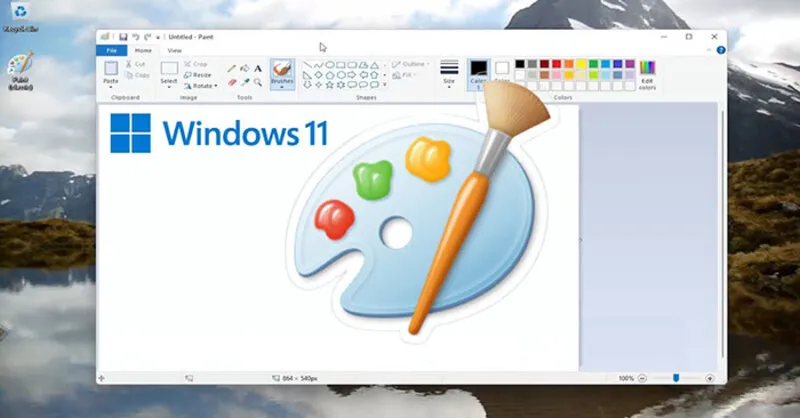This screenshot has height=418, width=800.
Task: Choose the Fill with color bucket
Action: point(245,69)
